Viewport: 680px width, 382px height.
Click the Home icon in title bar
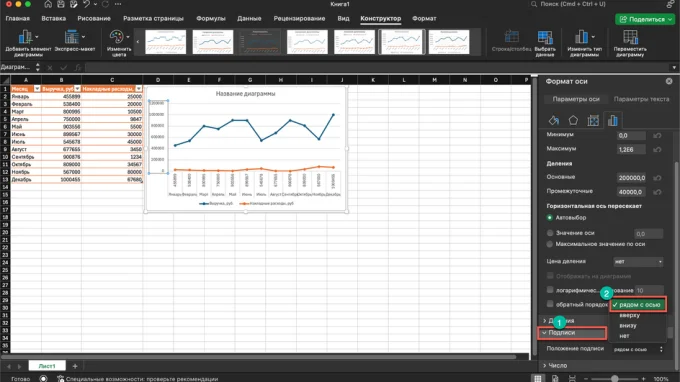coord(48,4)
